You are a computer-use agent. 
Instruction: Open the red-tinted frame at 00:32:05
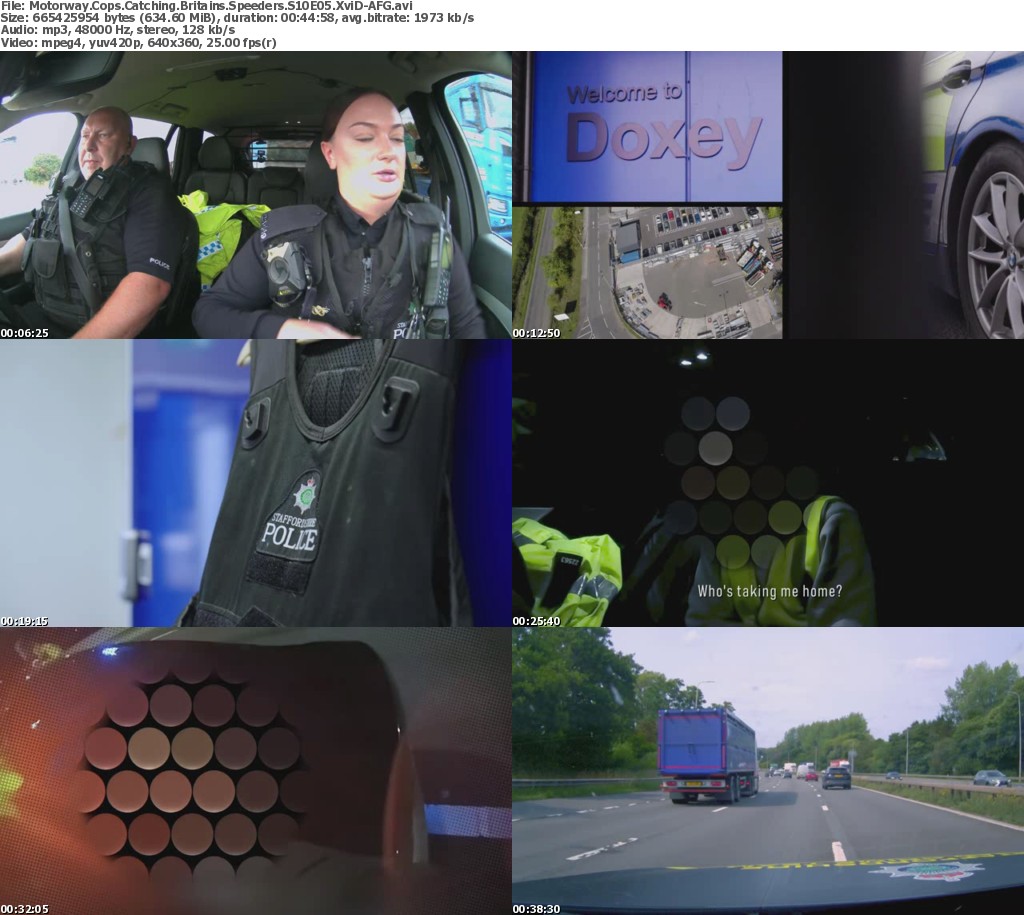(256, 771)
